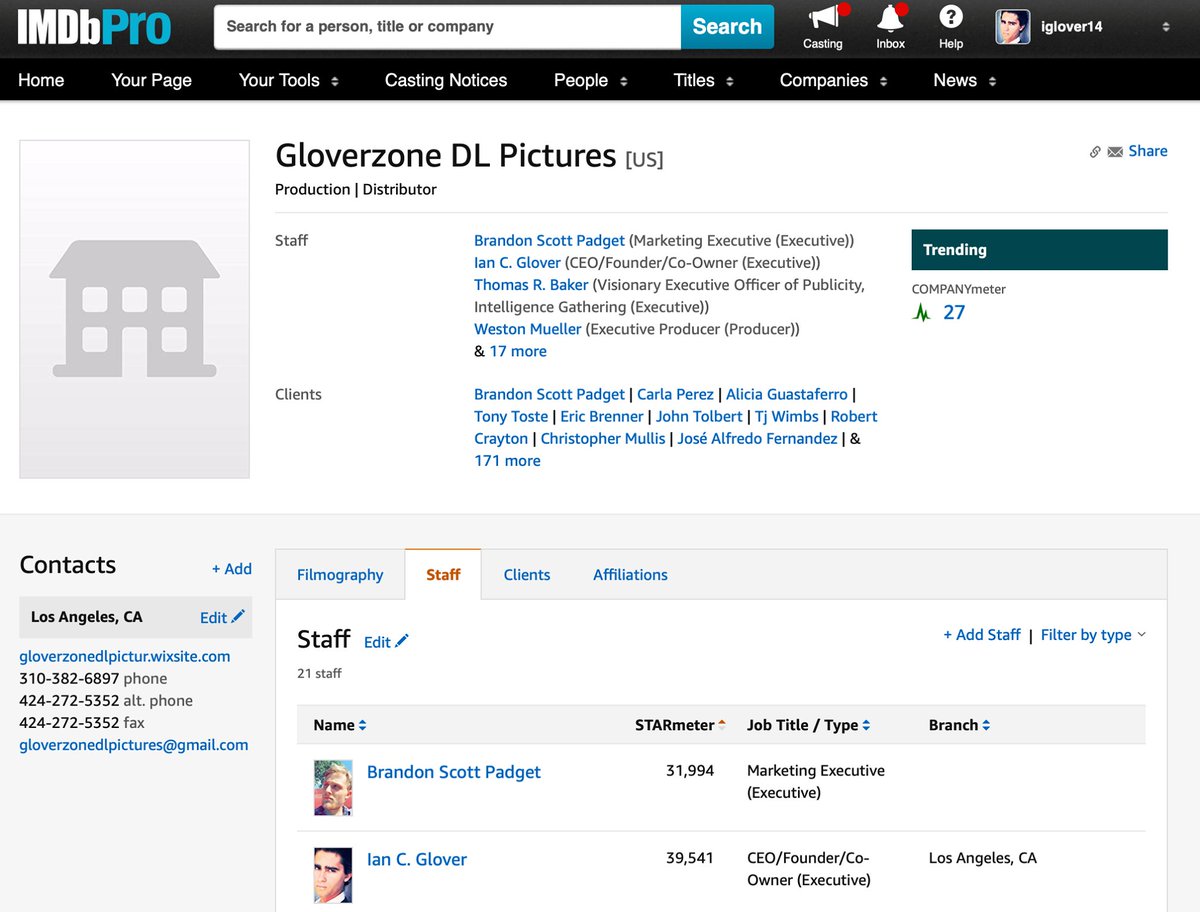
Task: Open Tony Toste client link
Action: [511, 417]
